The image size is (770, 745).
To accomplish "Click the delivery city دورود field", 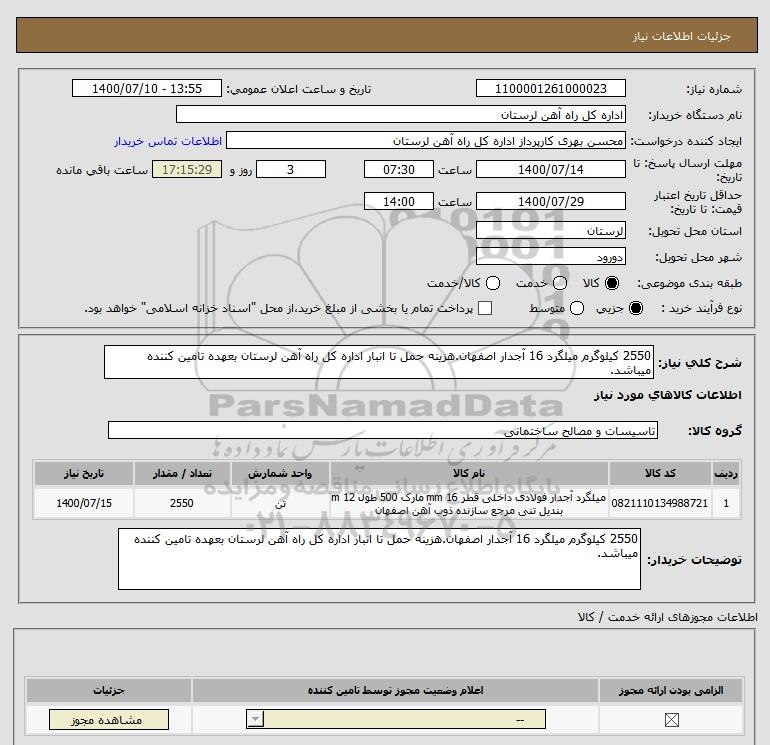I will pos(550,256).
